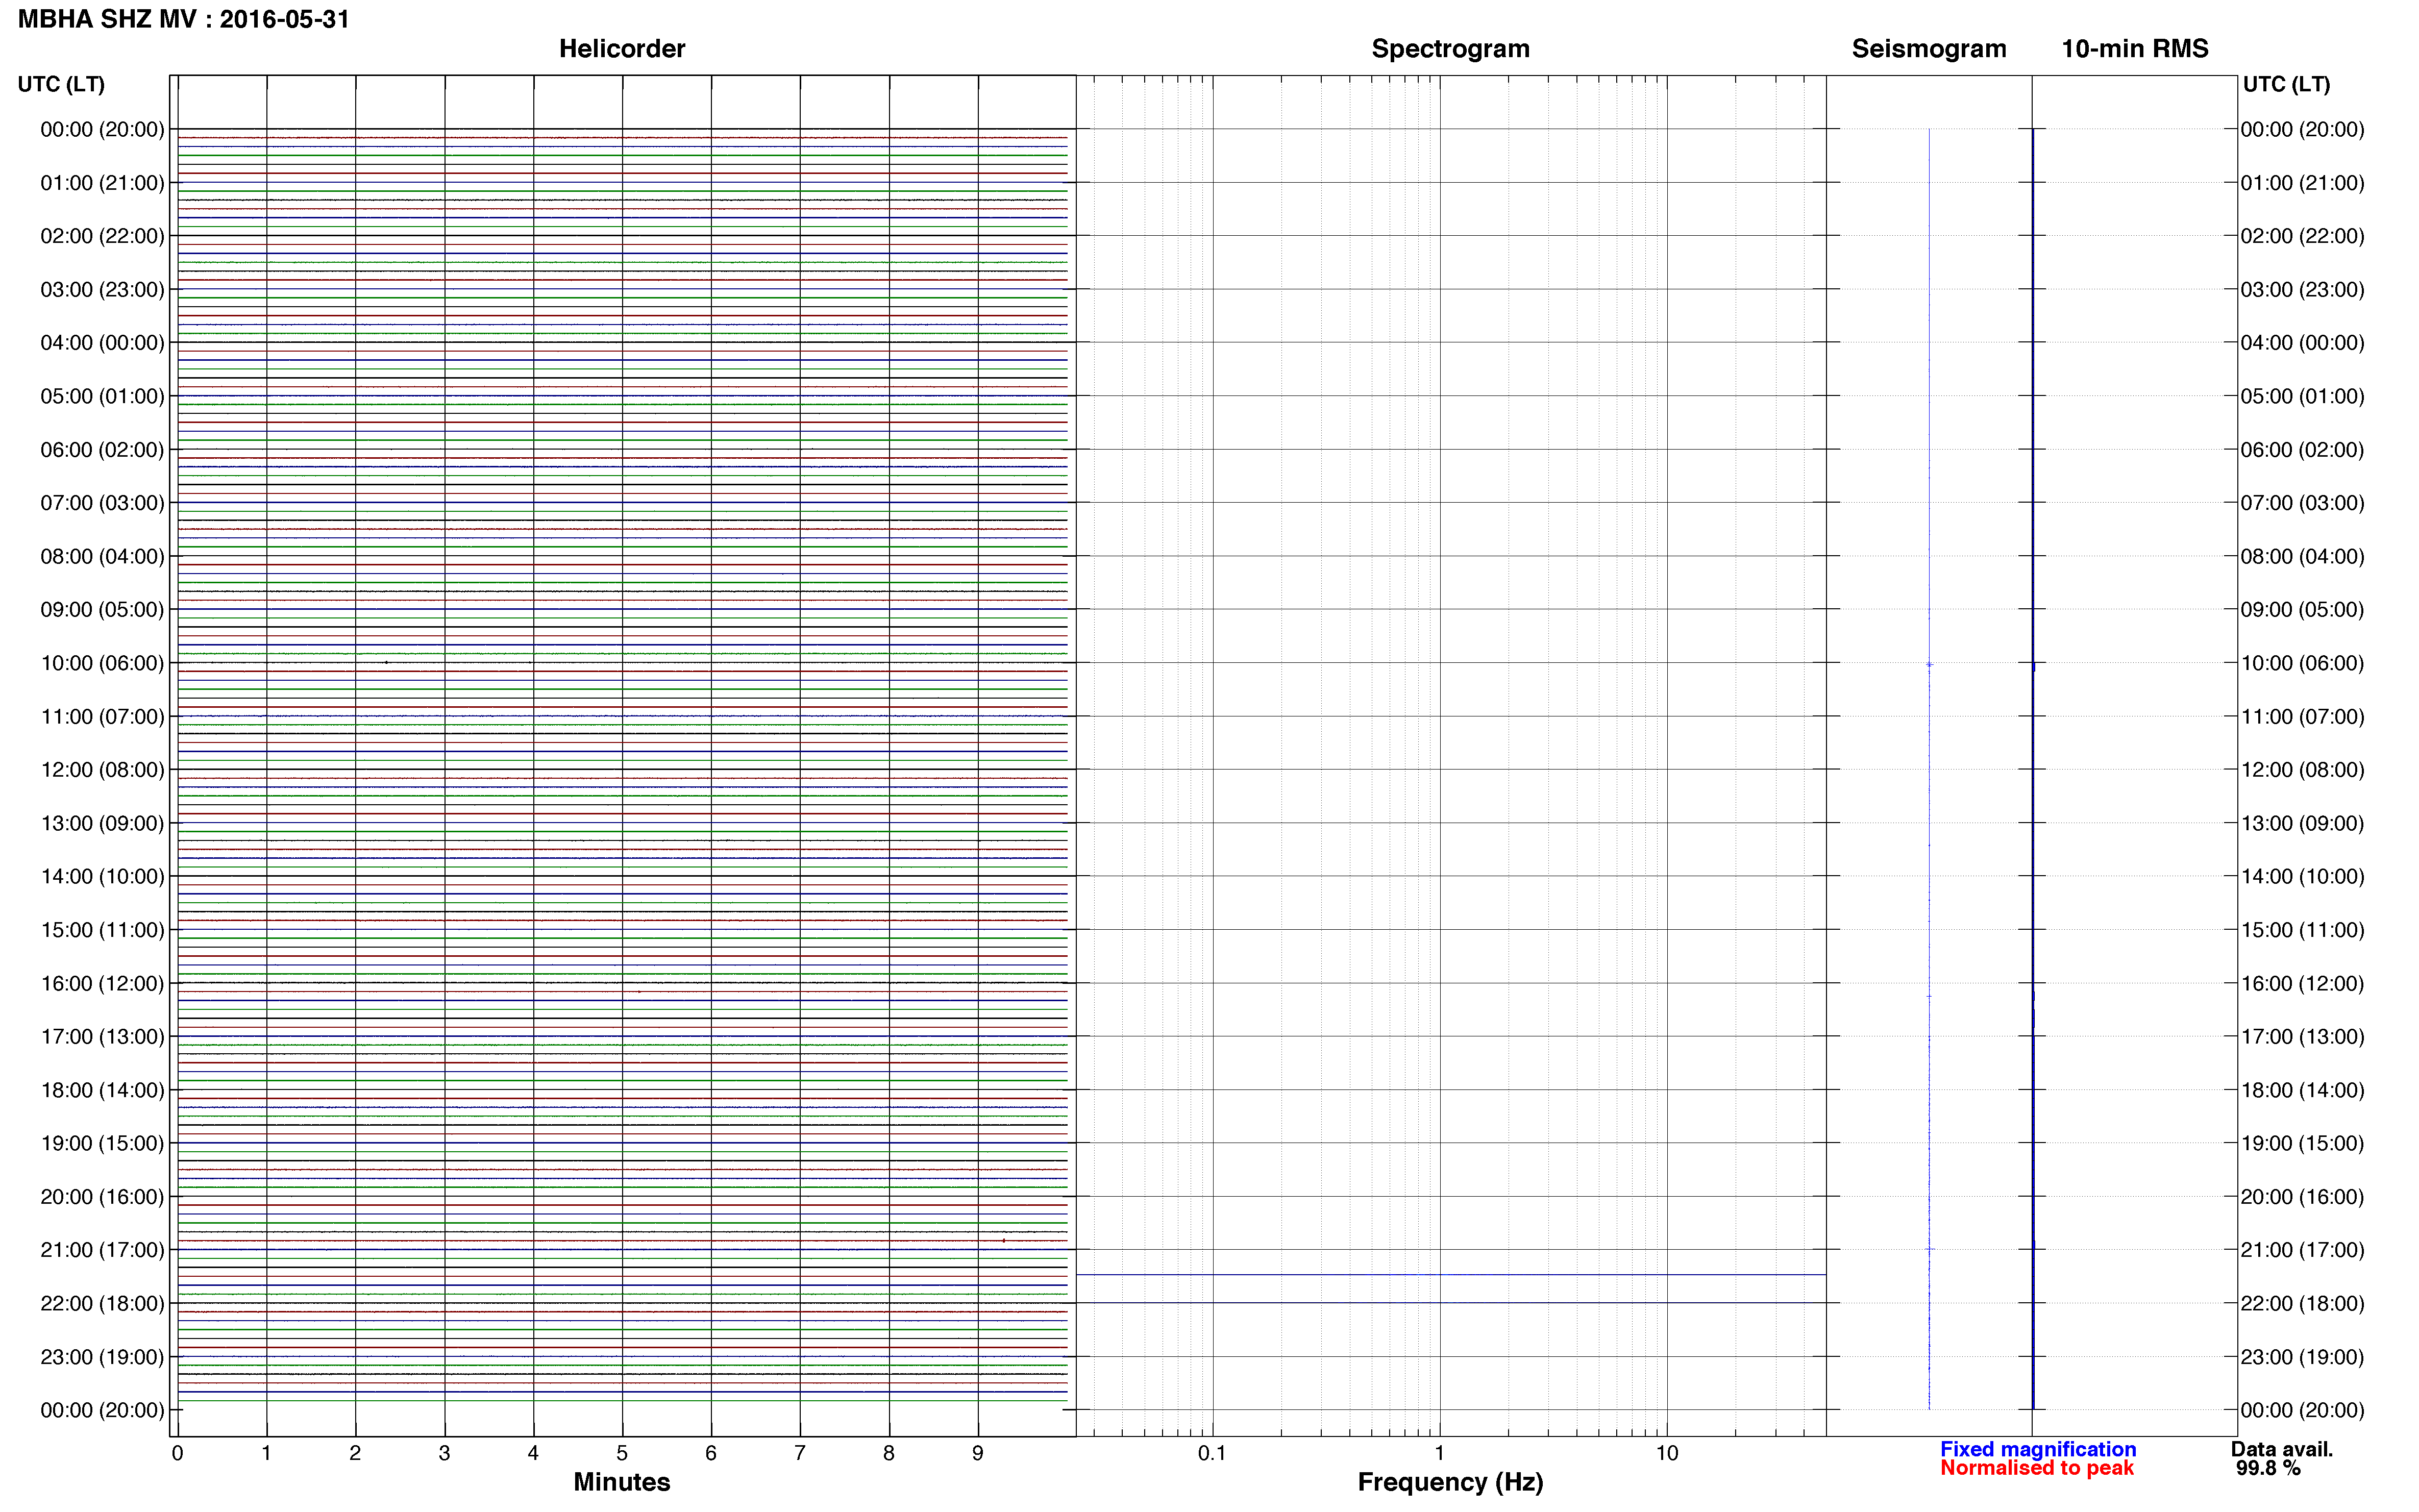Click the 'Data avail.' label
Screen dimensions: 2419x1512
click(x=2282, y=1449)
